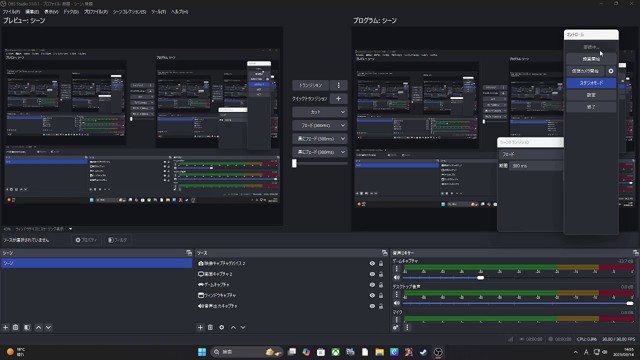640x360 pixels.
Task: Open Steam from the taskbar
Action: pyautogui.click(x=423, y=352)
